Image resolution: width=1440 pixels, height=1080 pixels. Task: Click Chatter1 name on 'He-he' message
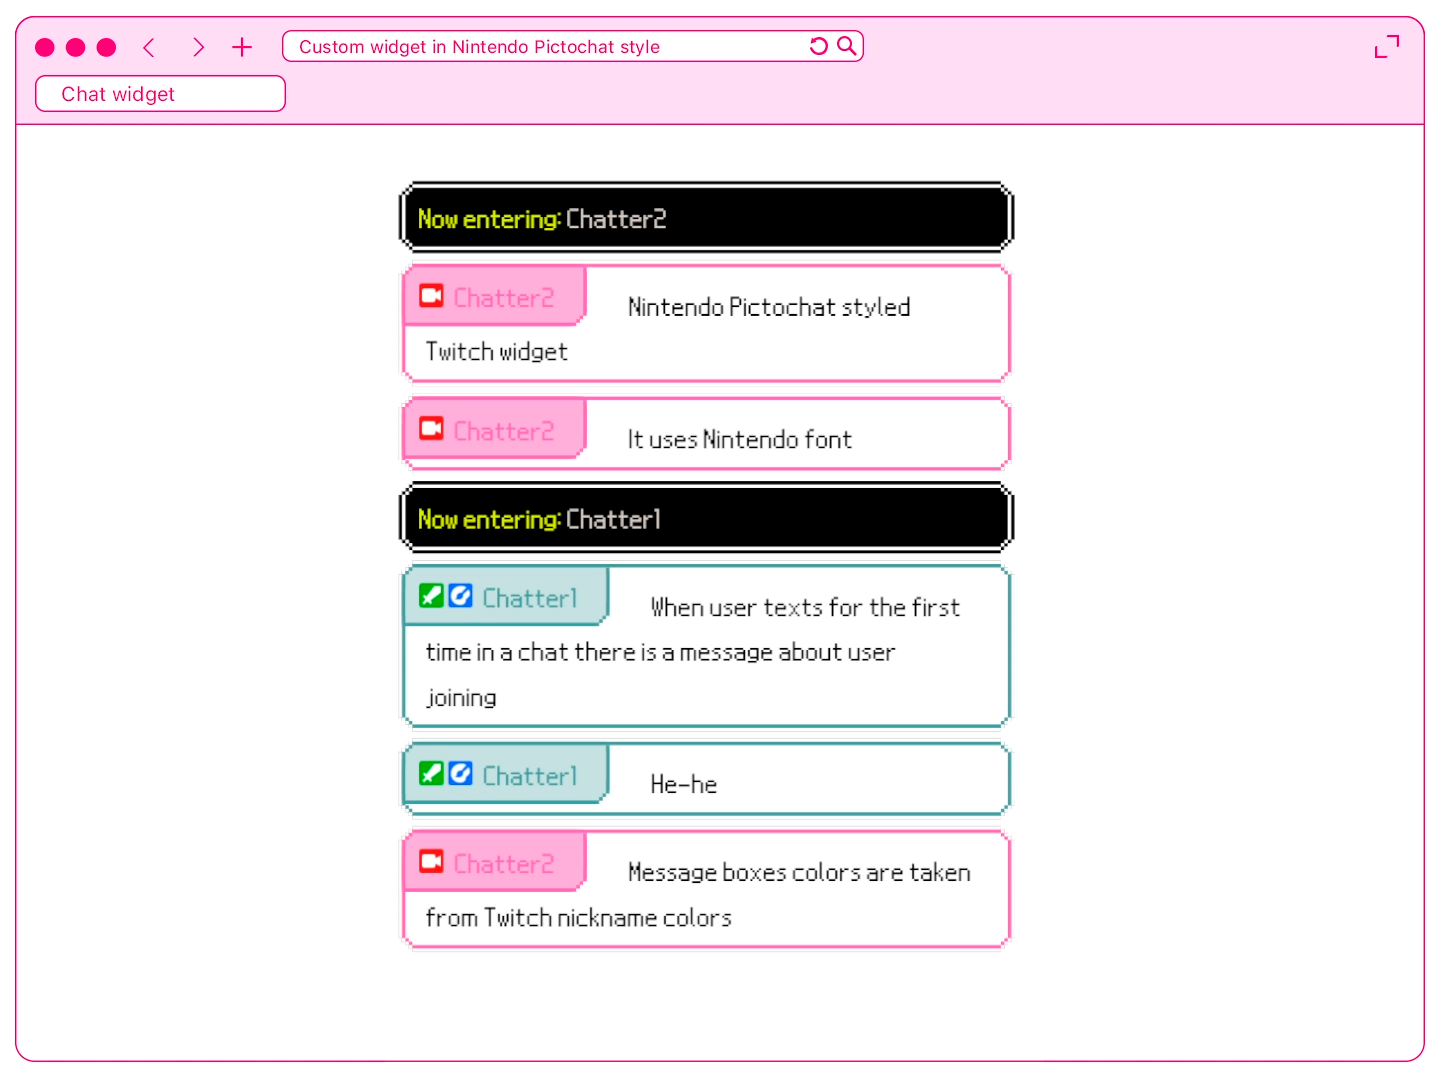[x=530, y=776]
